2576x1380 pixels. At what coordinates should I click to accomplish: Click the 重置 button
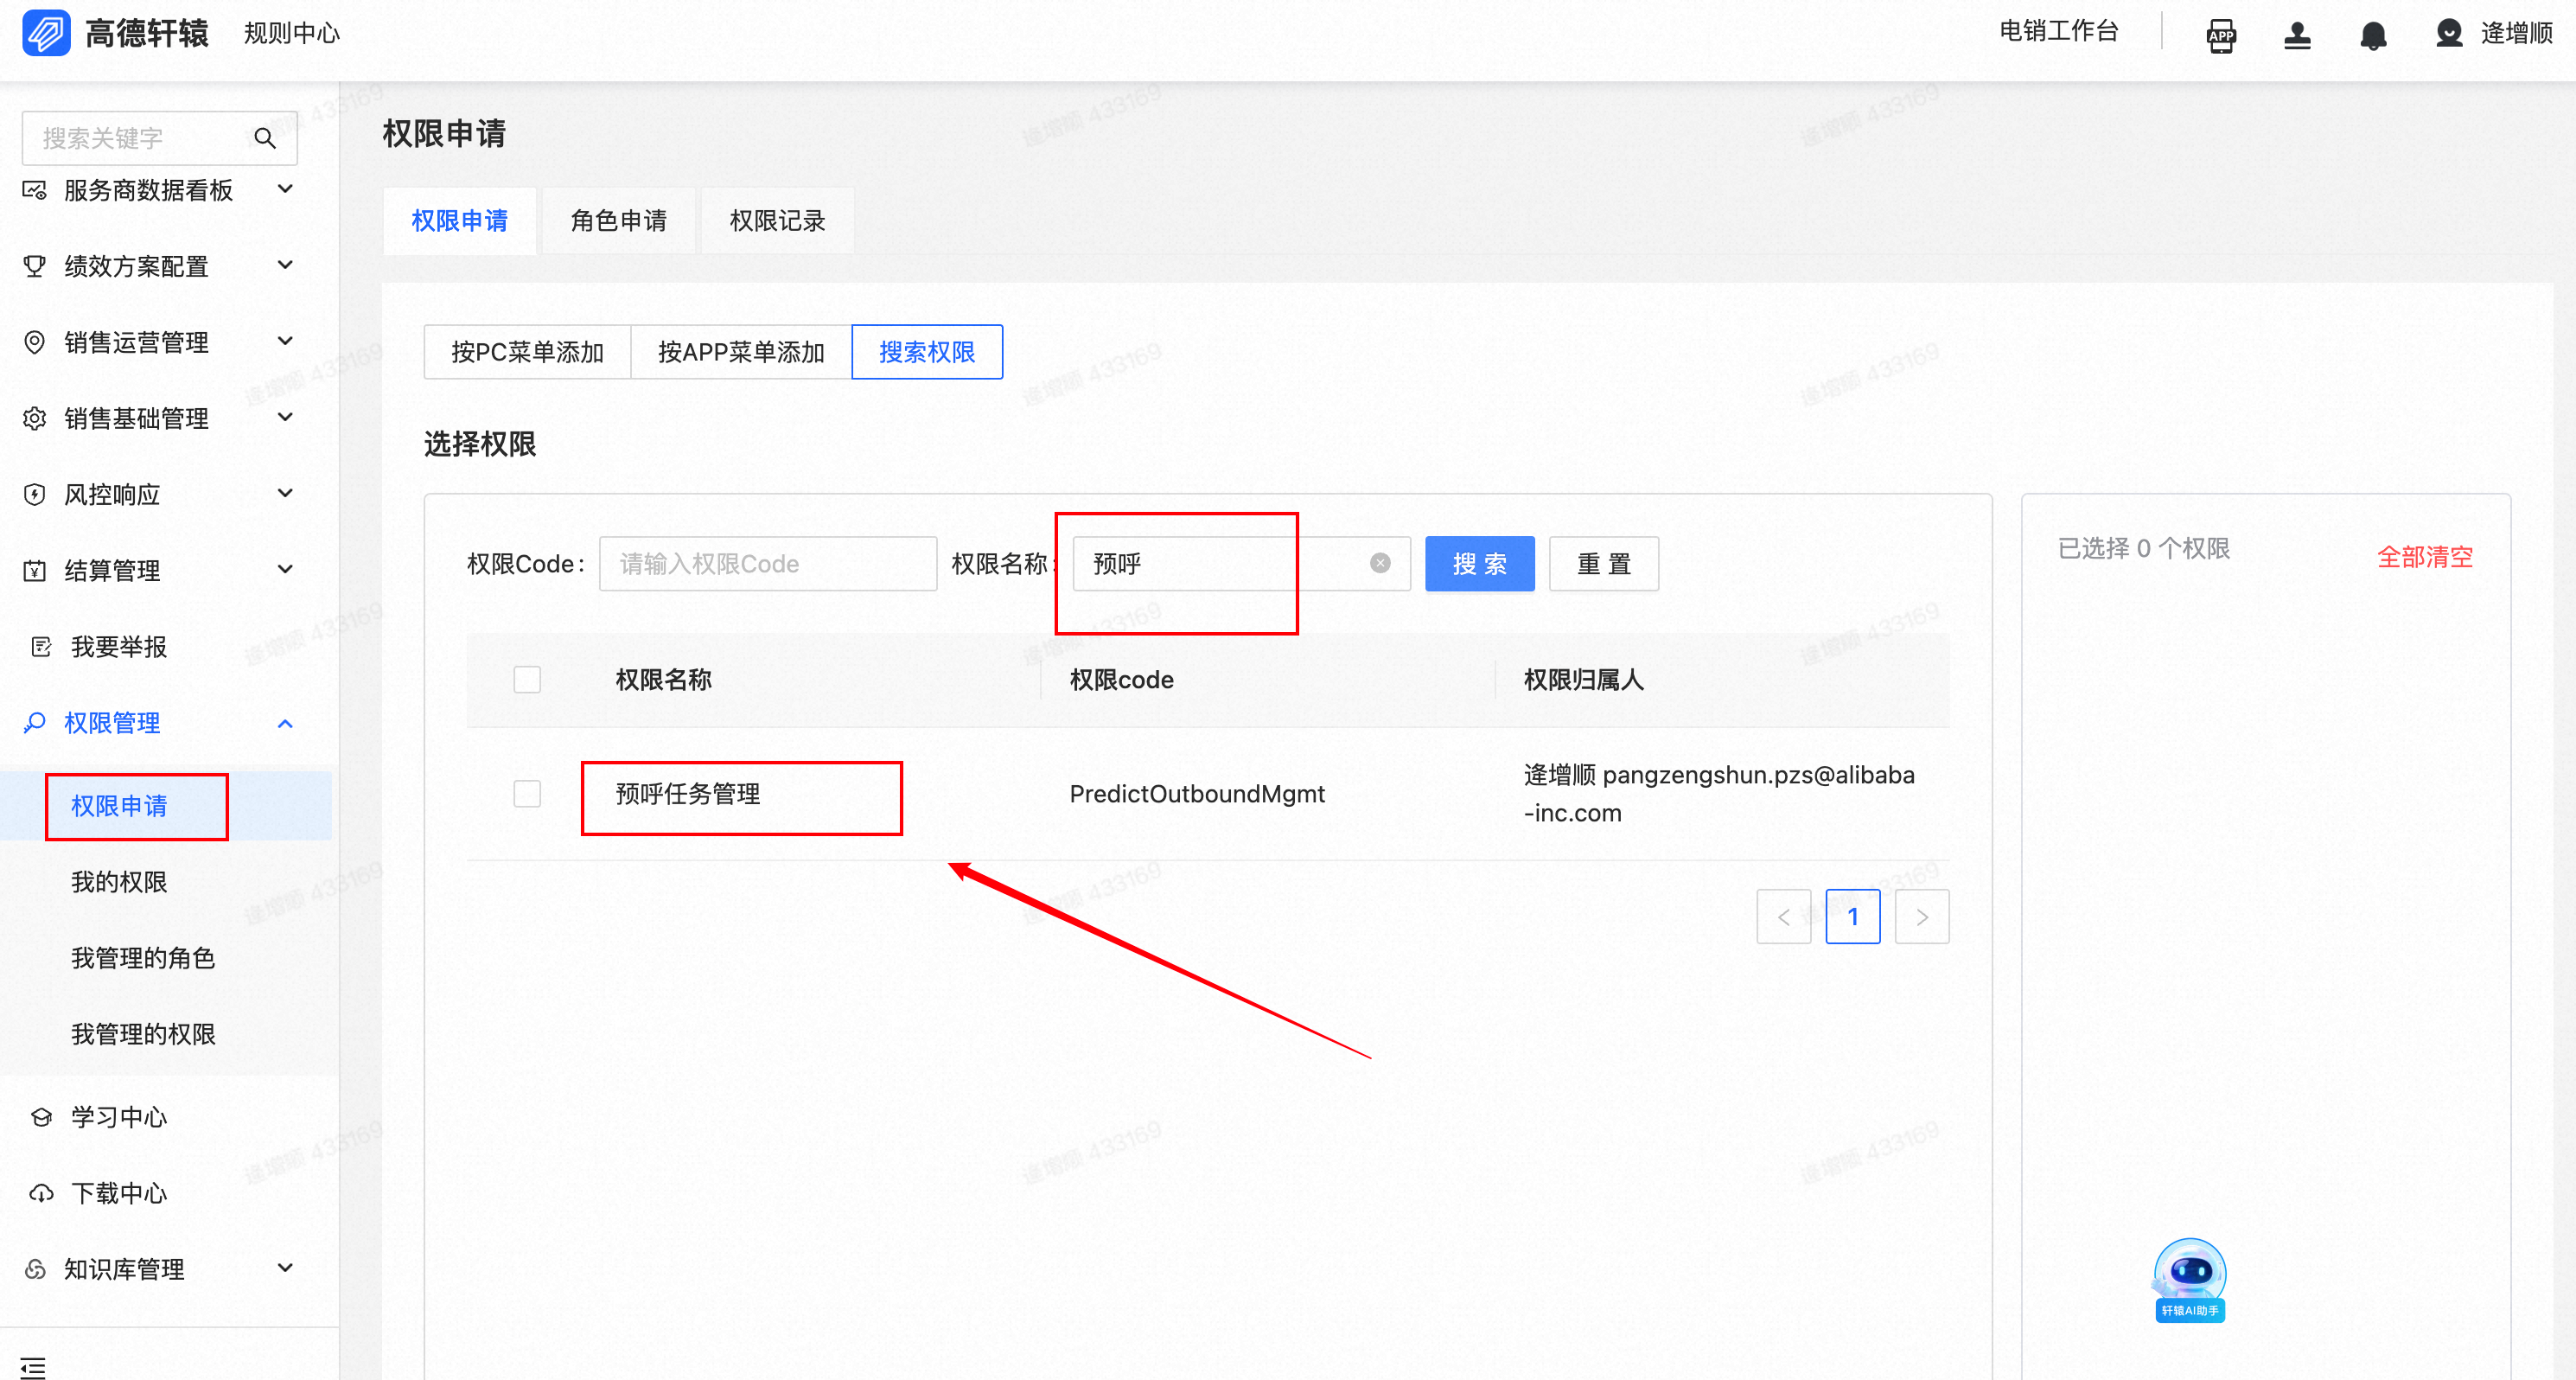[x=1604, y=564]
